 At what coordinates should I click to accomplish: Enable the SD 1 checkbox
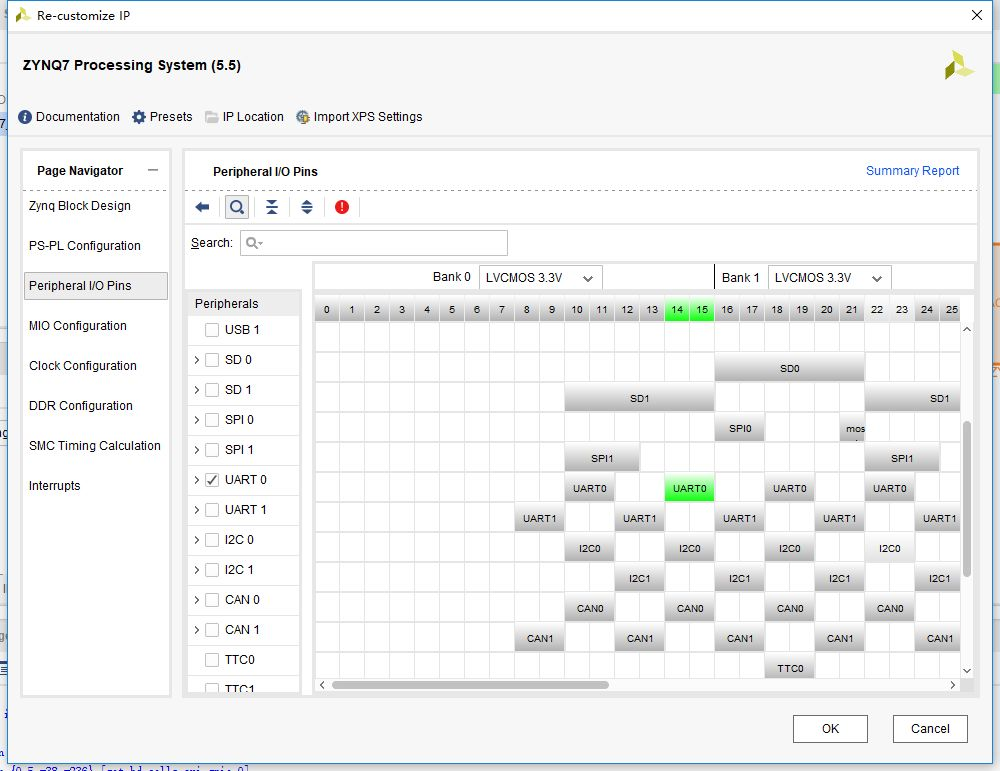(x=212, y=390)
